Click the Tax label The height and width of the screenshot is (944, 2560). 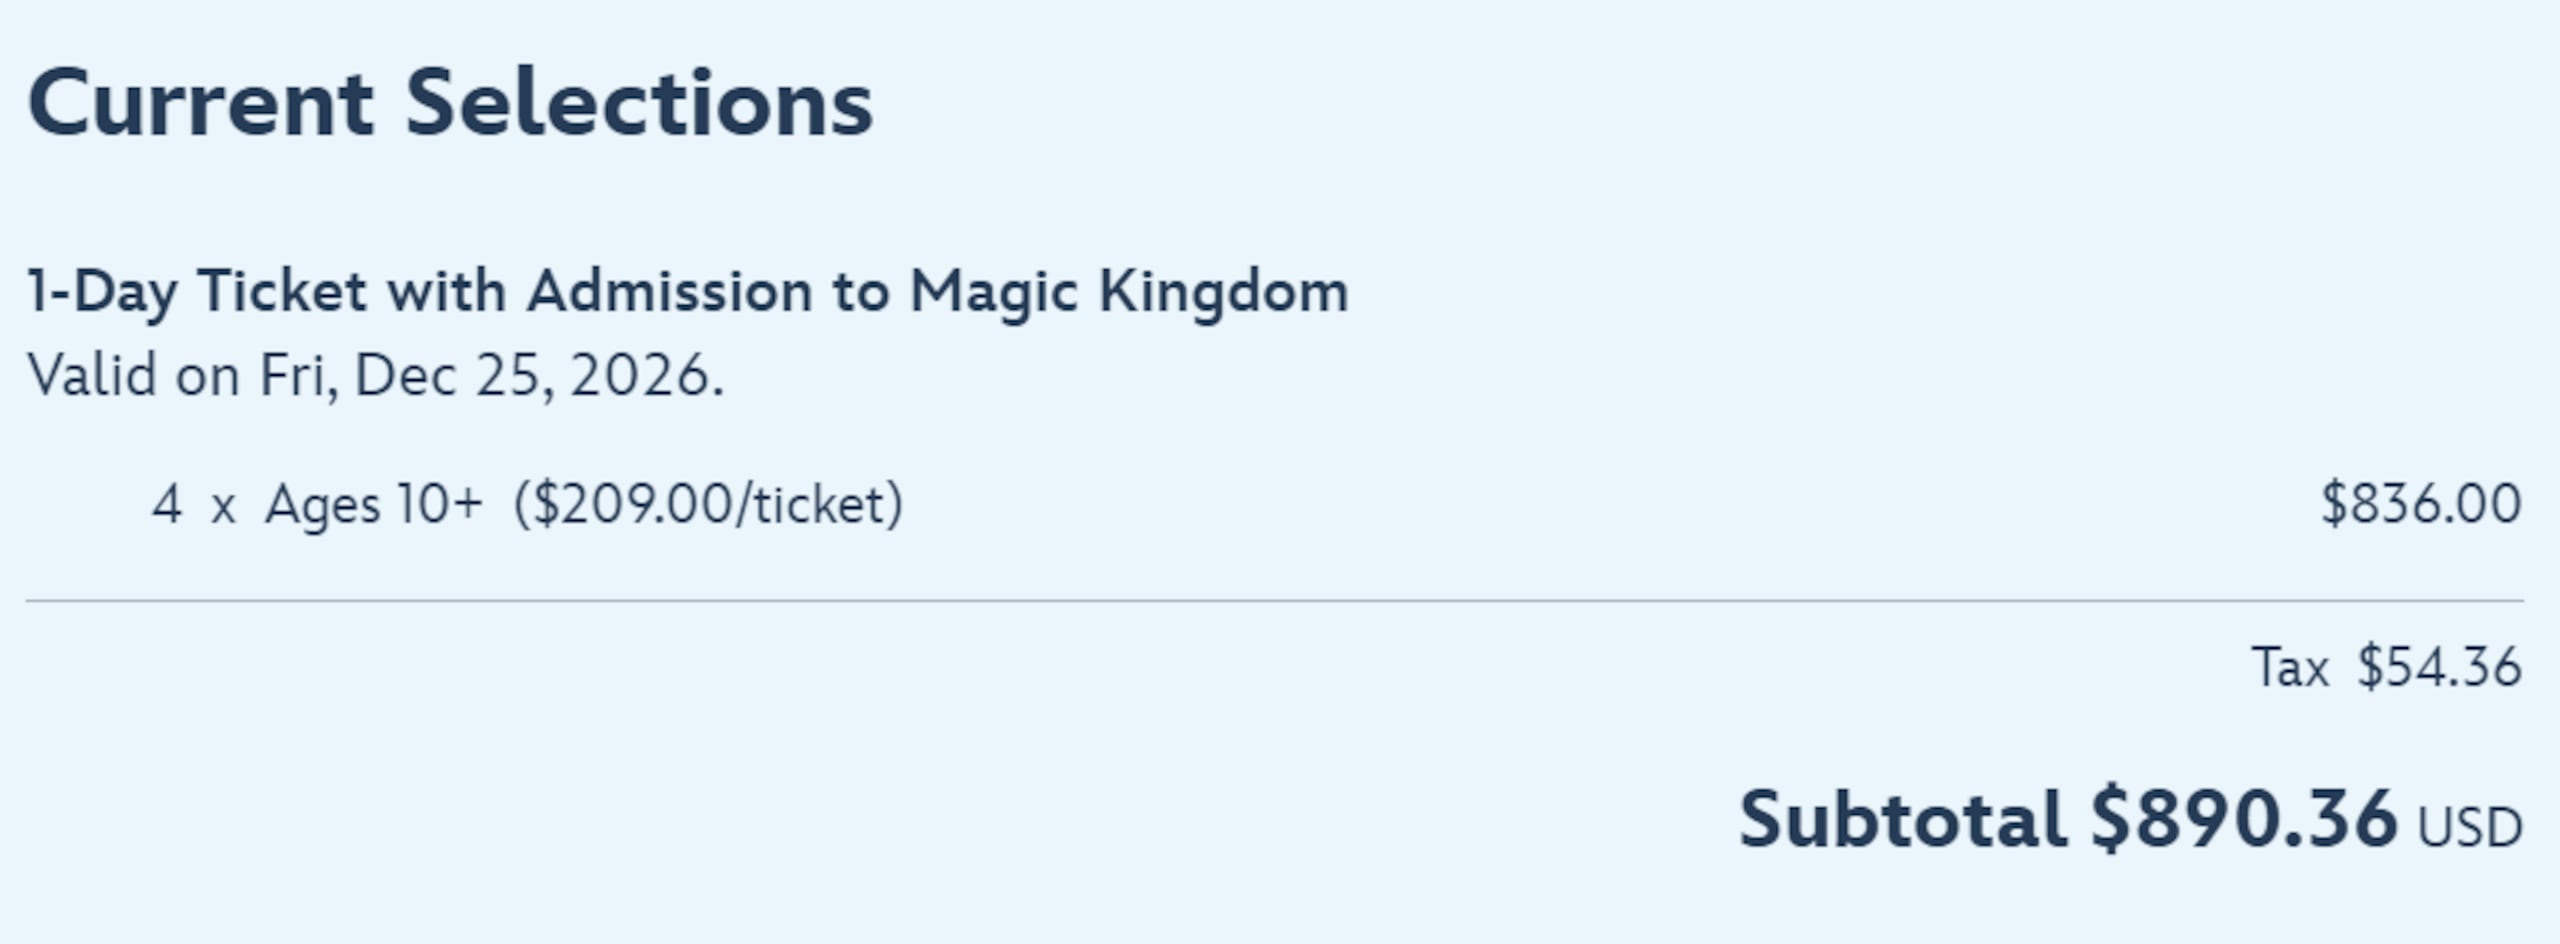click(x=2290, y=668)
